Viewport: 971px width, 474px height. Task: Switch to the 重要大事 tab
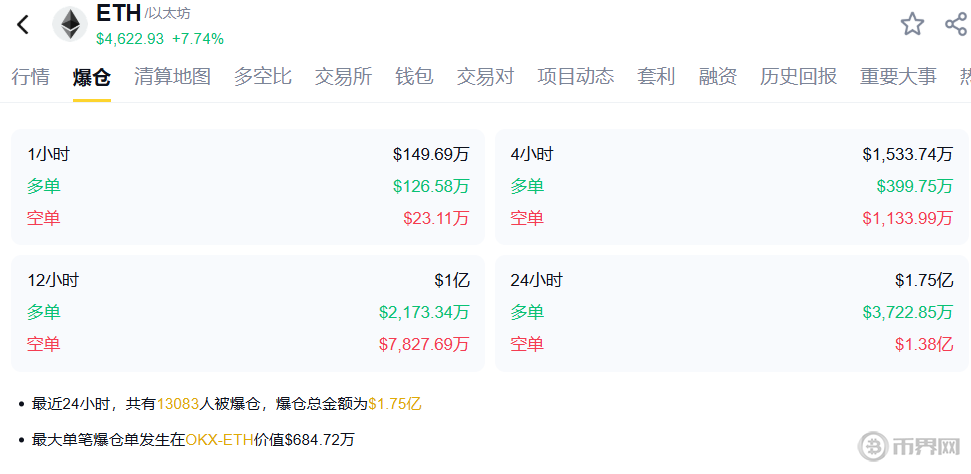pos(898,76)
